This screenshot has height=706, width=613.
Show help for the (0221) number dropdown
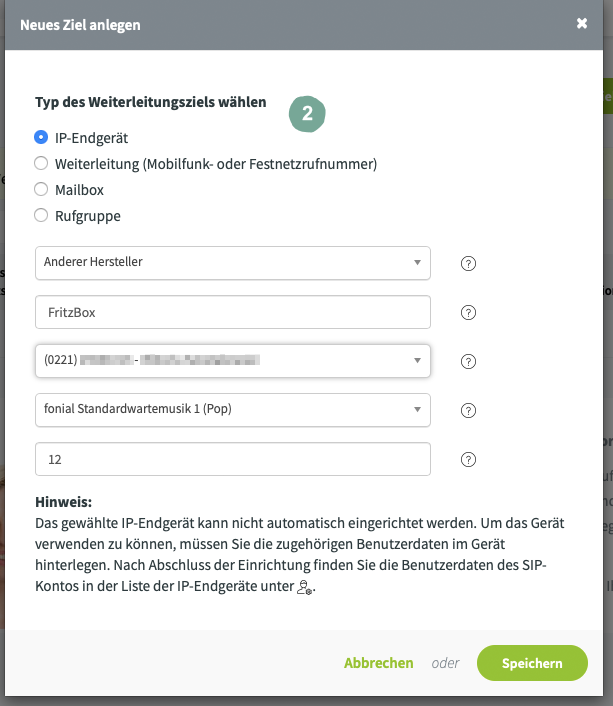468,362
